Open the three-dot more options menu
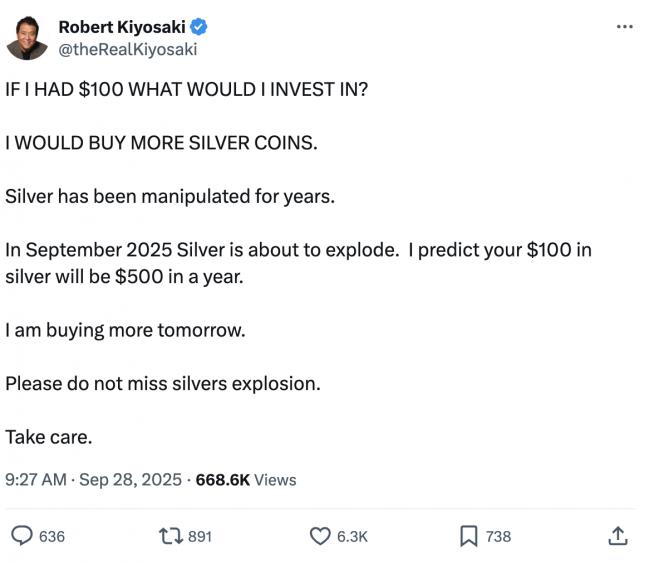Image resolution: width=649 pixels, height=564 pixels. [x=625, y=26]
